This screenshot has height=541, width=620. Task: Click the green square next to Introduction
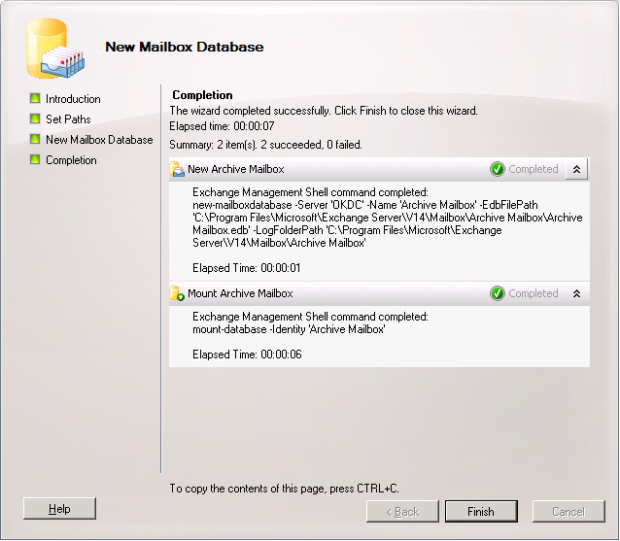(35, 98)
